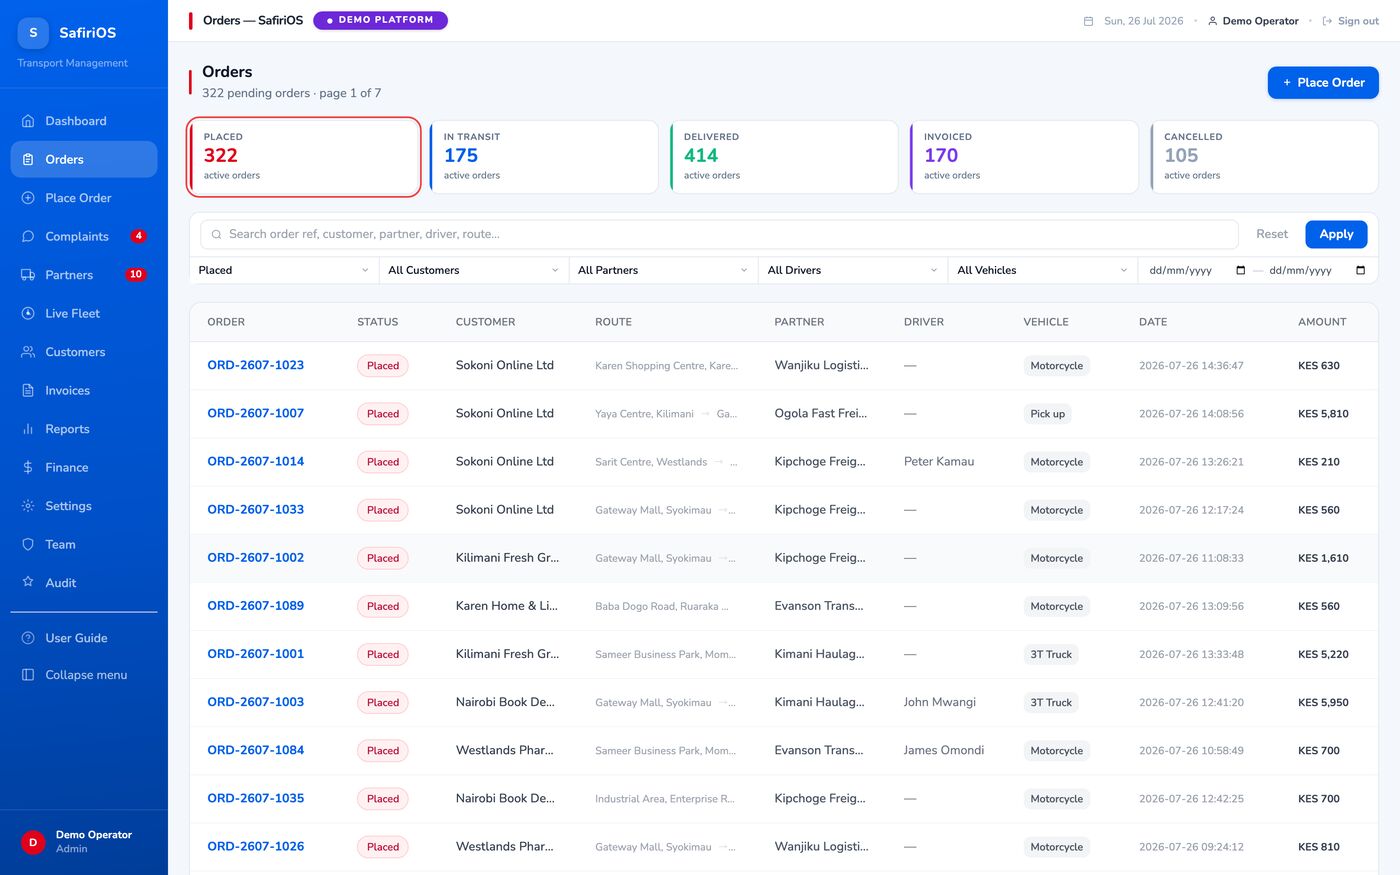Click the Settings gear icon
Viewport: 1400px width, 875px height.
click(x=28, y=506)
